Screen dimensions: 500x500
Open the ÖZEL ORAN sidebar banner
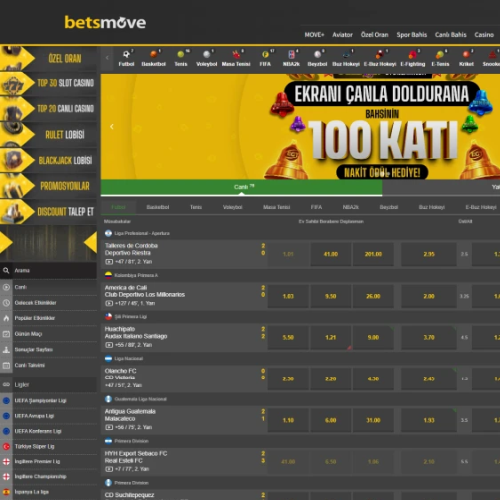point(49,59)
